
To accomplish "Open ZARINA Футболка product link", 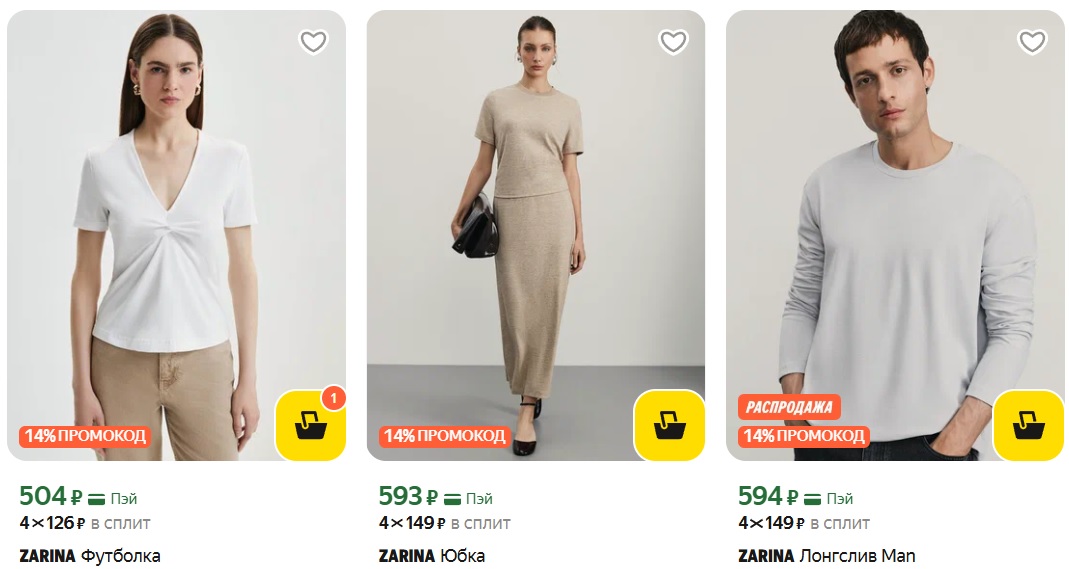I will [90, 556].
